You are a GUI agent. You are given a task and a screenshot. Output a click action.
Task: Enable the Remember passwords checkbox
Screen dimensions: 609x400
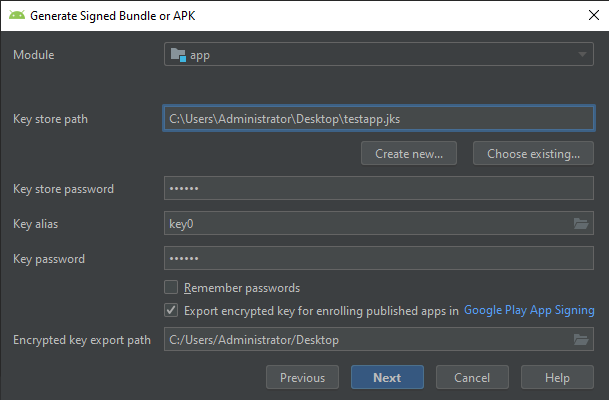(x=172, y=288)
